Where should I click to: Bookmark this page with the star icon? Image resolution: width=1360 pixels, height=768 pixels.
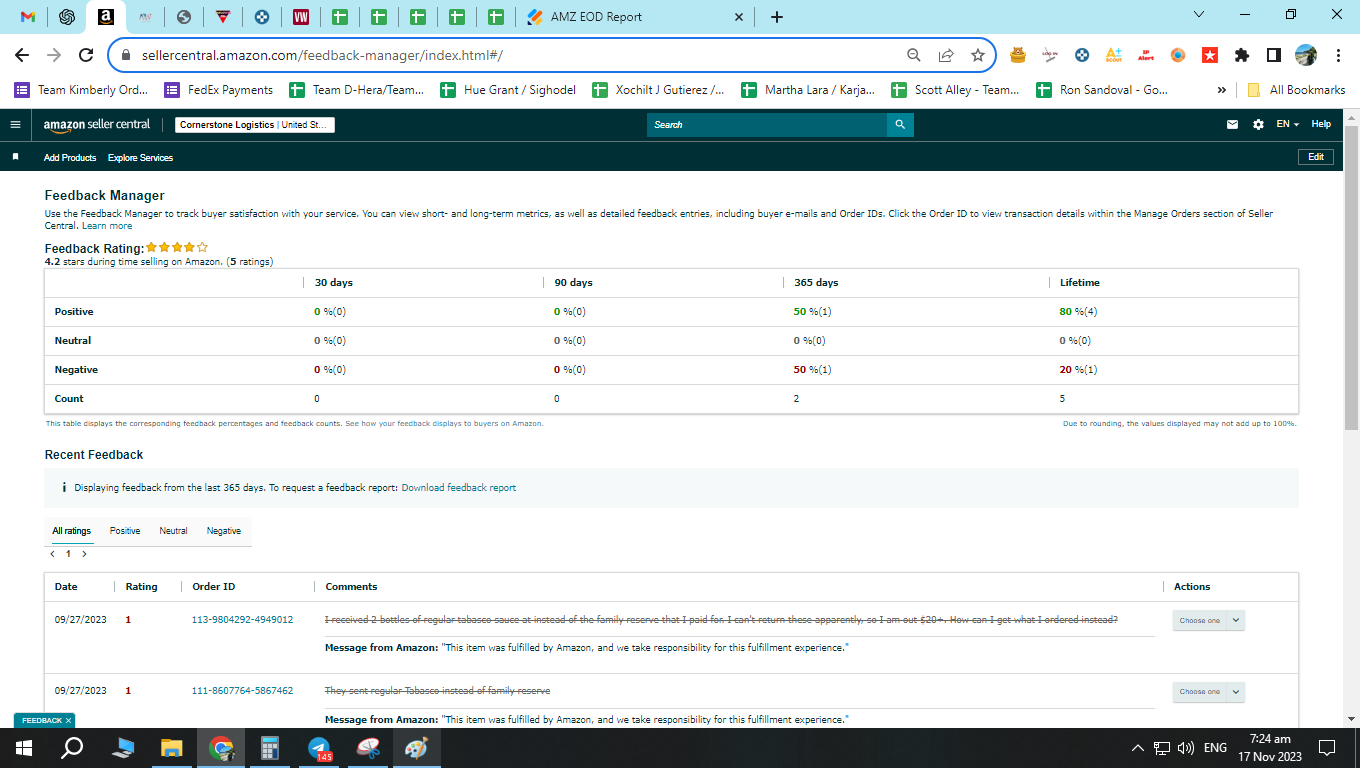point(978,55)
